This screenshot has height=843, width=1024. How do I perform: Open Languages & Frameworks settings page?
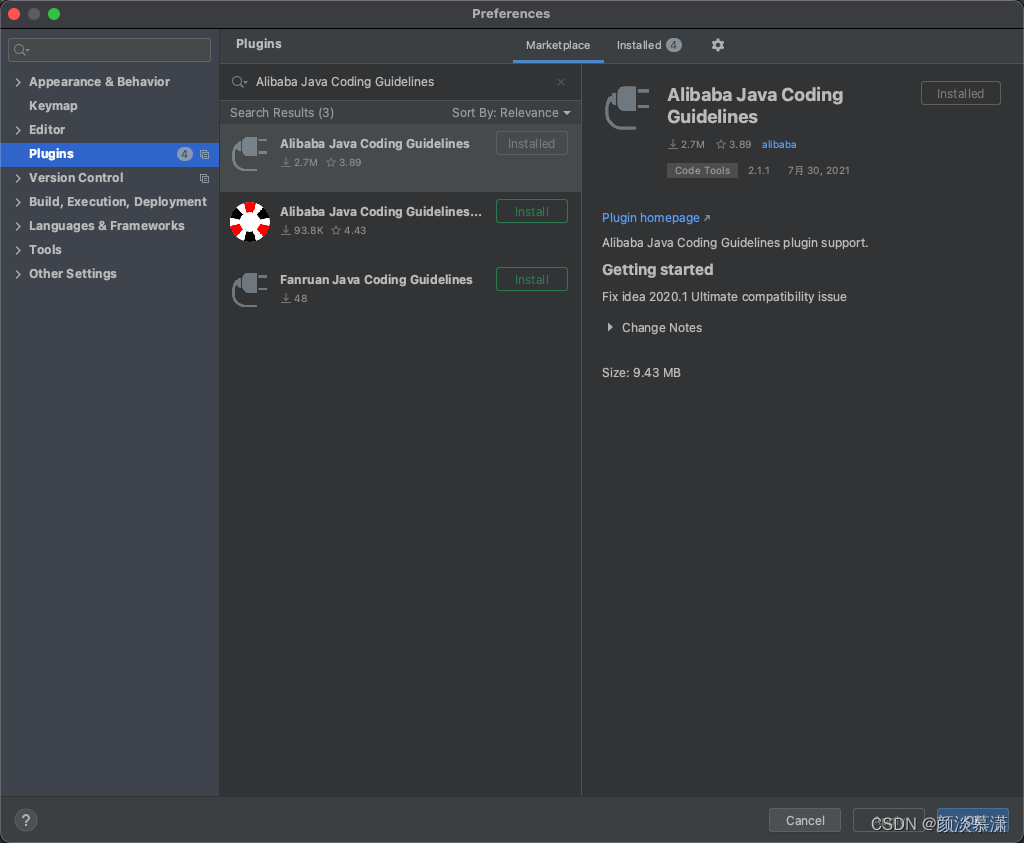(x=106, y=225)
